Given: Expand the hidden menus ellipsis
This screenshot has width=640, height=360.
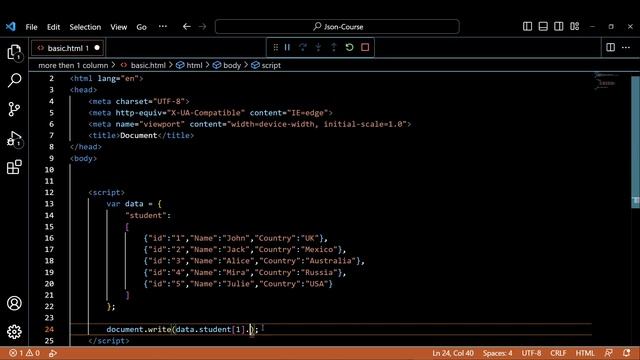Looking at the screenshot, I should (163, 27).
